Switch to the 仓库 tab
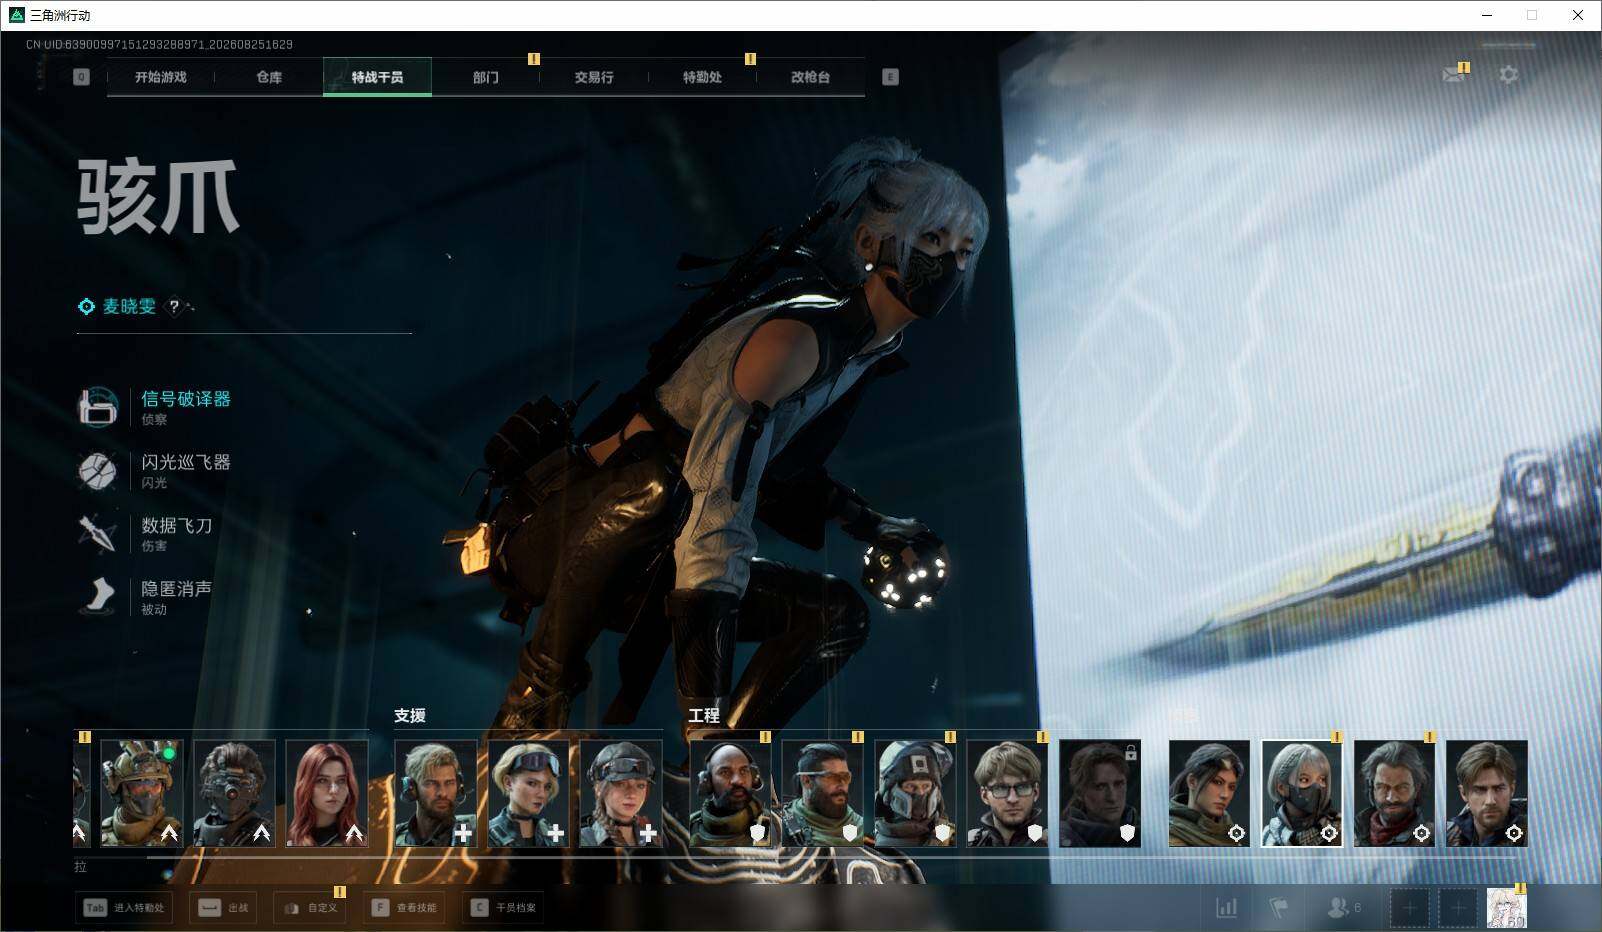 (269, 77)
